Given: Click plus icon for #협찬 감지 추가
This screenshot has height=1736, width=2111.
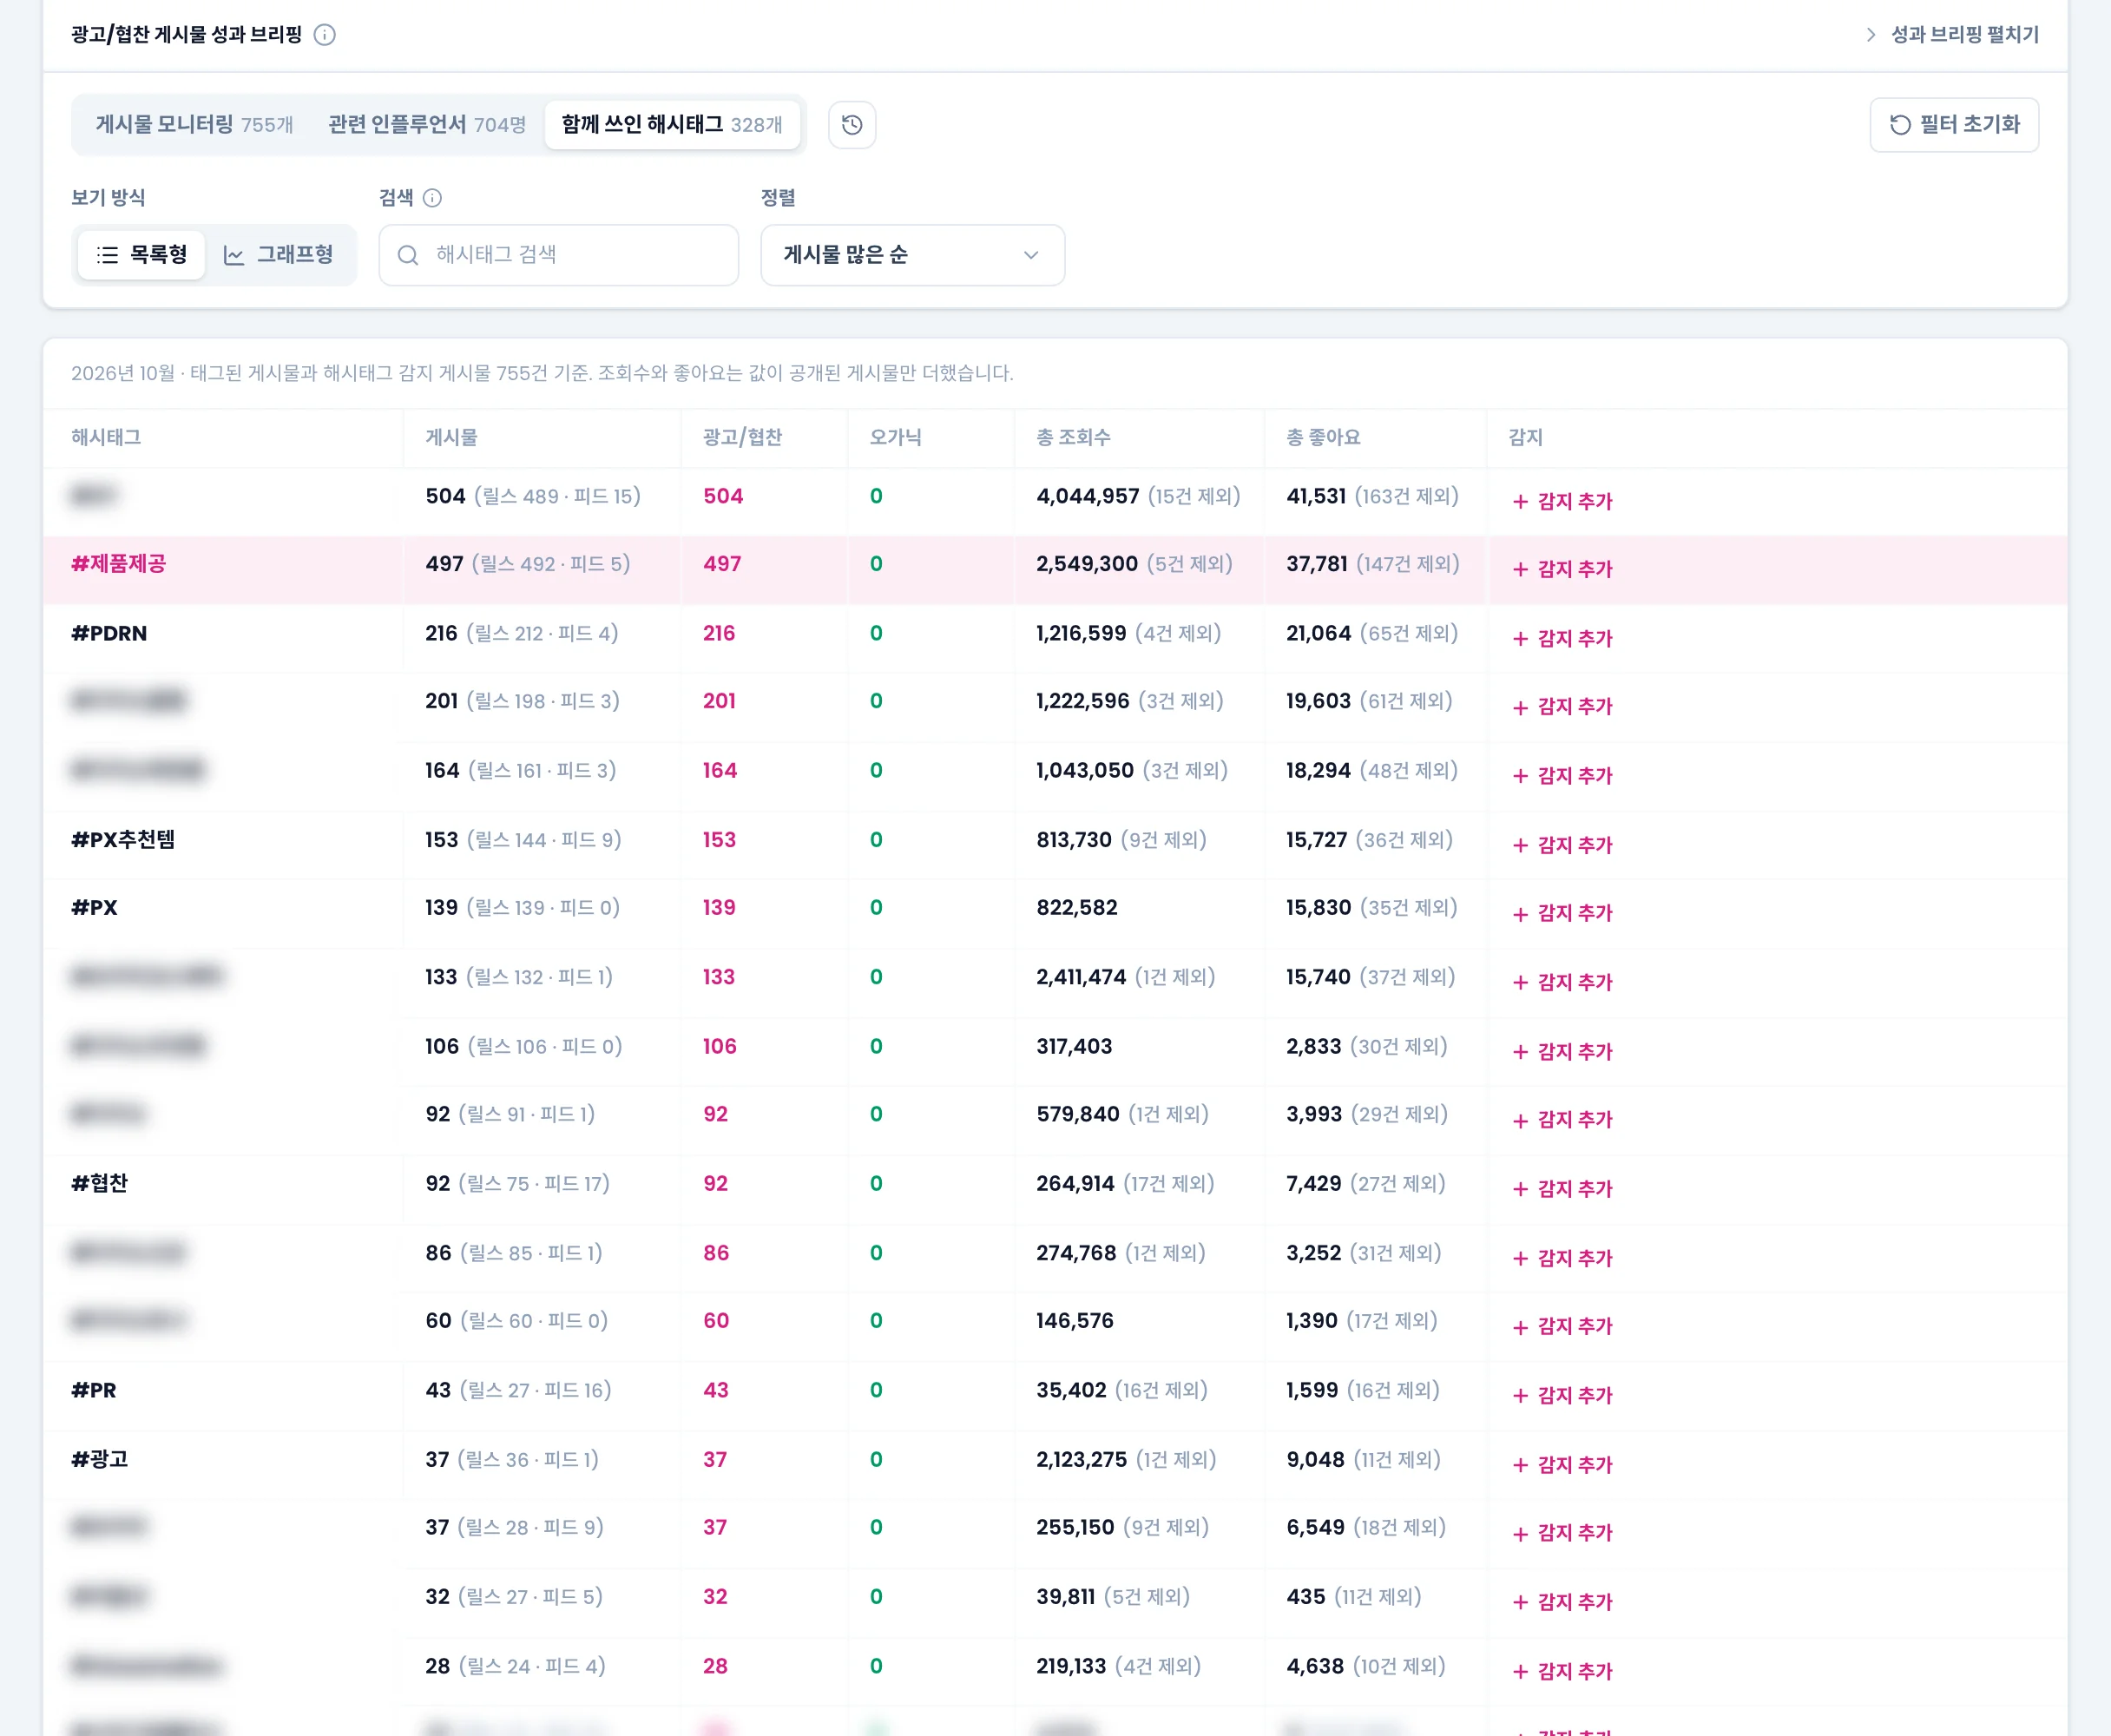Looking at the screenshot, I should coord(1520,1189).
